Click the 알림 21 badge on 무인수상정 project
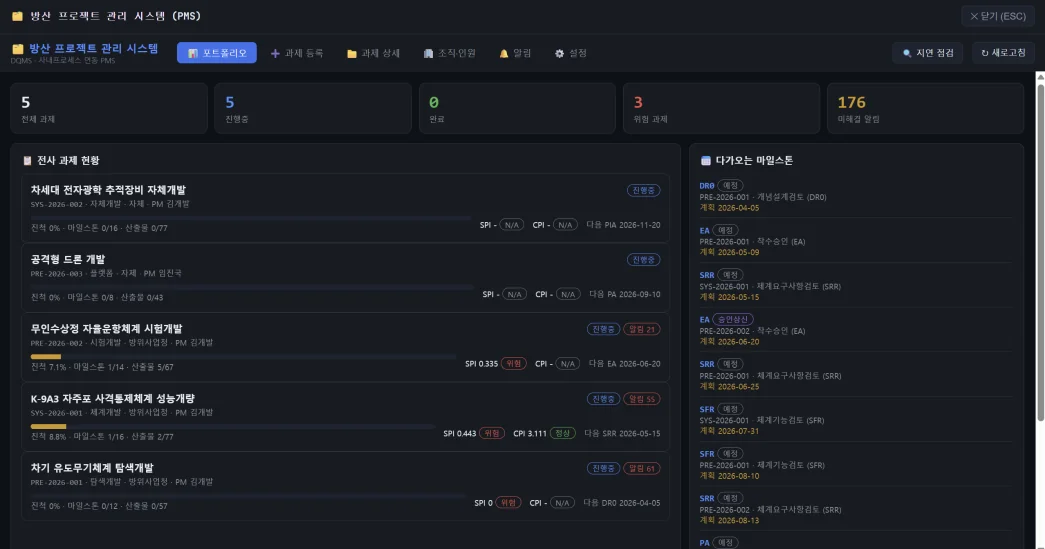1045x549 pixels. 641,329
